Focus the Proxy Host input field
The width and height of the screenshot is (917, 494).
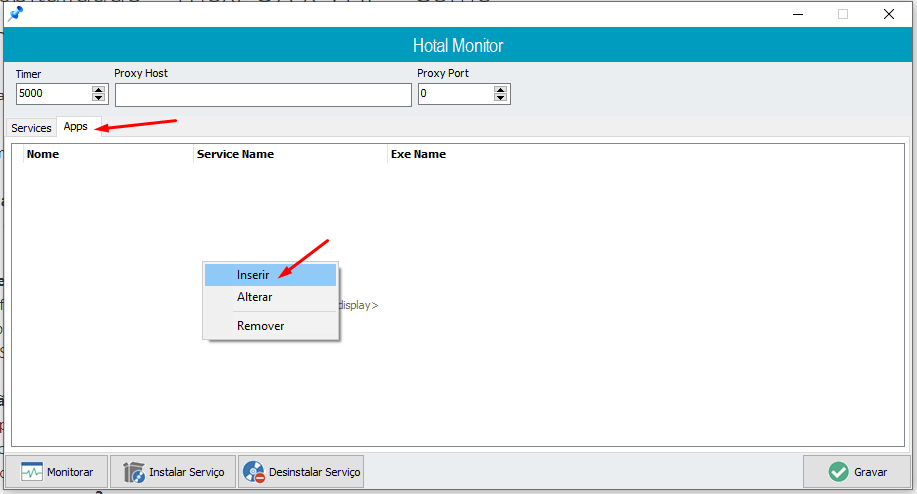[263, 95]
